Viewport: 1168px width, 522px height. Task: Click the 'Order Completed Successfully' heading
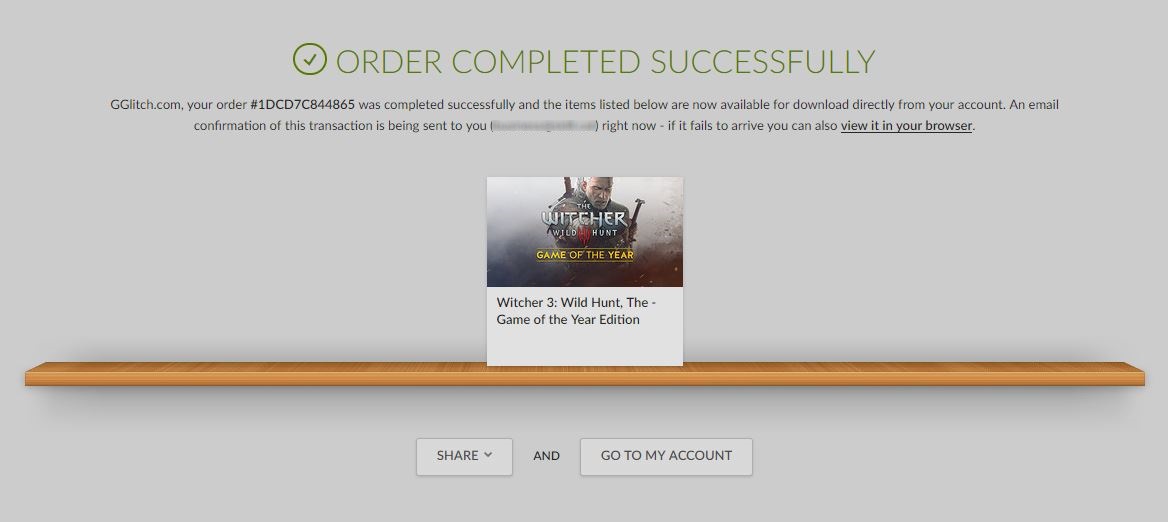point(605,61)
